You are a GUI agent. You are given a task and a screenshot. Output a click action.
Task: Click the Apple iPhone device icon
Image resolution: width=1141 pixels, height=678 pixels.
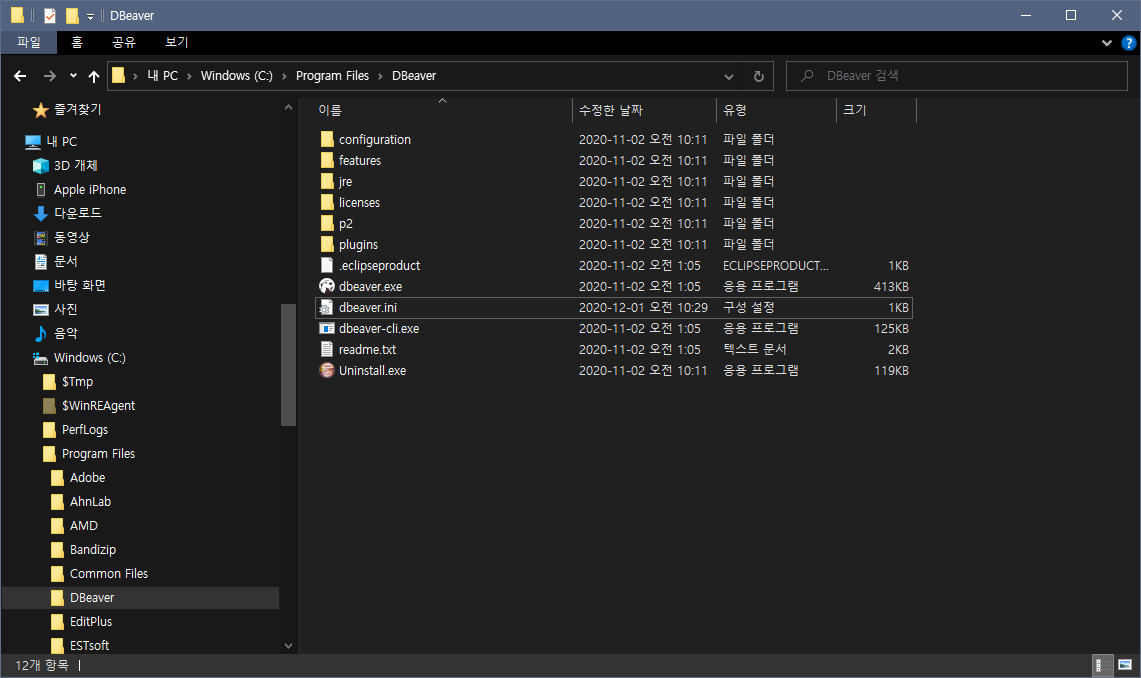[x=41, y=190]
